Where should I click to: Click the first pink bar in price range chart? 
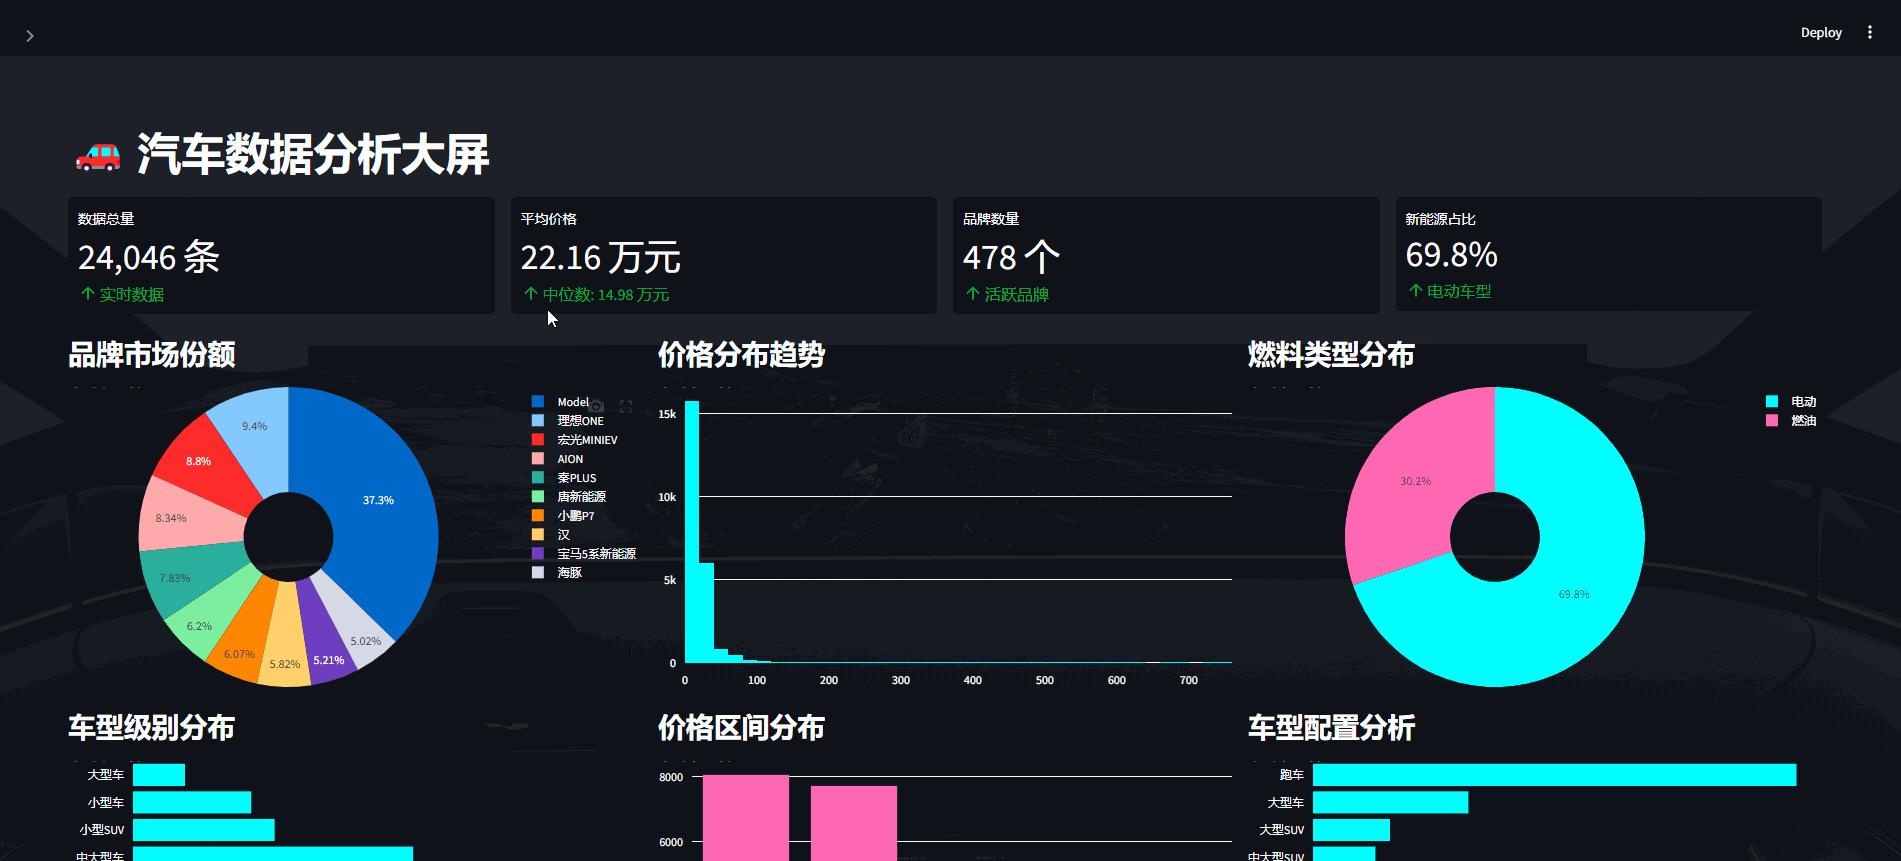click(746, 818)
